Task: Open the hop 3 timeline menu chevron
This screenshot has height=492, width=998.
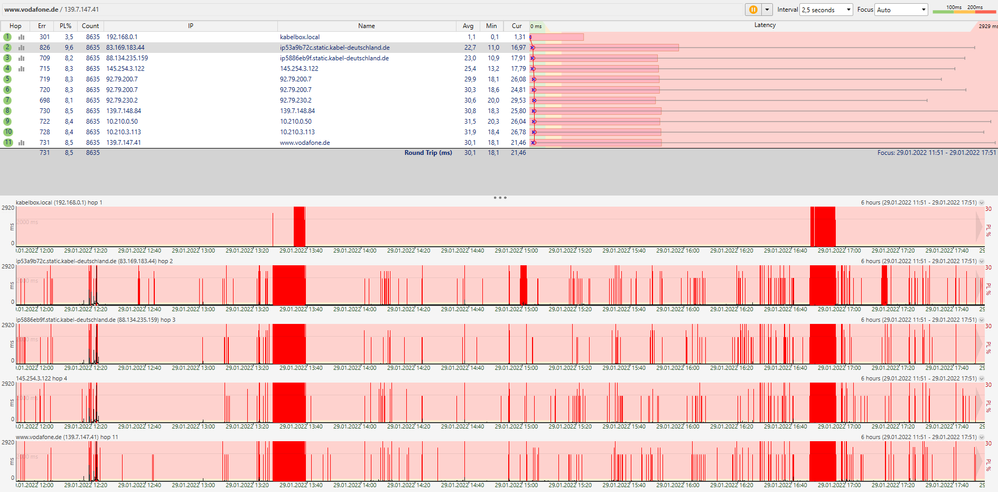Action: point(981,320)
